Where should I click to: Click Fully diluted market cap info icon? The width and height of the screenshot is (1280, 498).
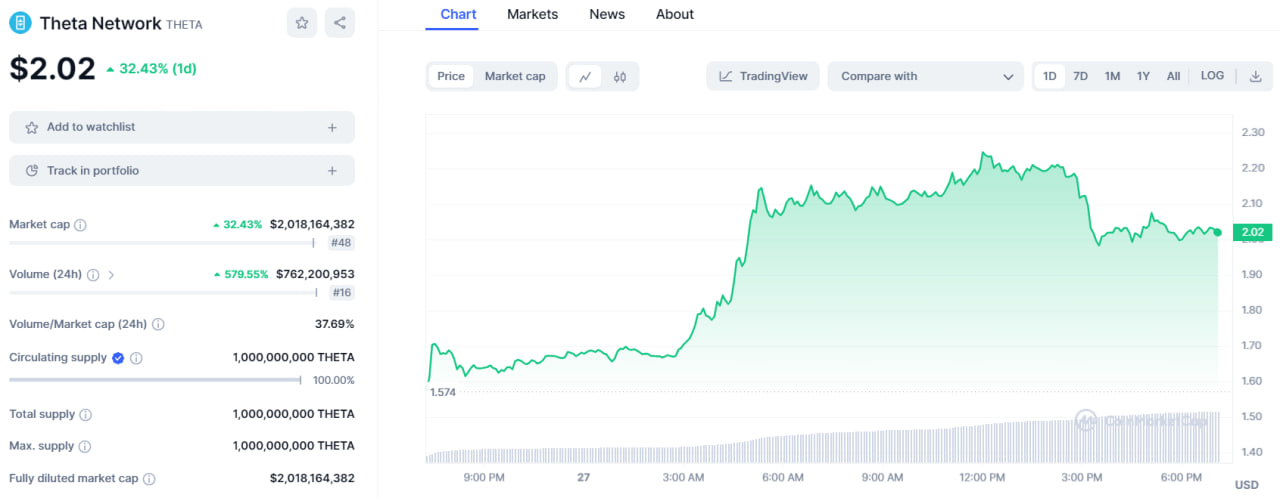[149, 479]
